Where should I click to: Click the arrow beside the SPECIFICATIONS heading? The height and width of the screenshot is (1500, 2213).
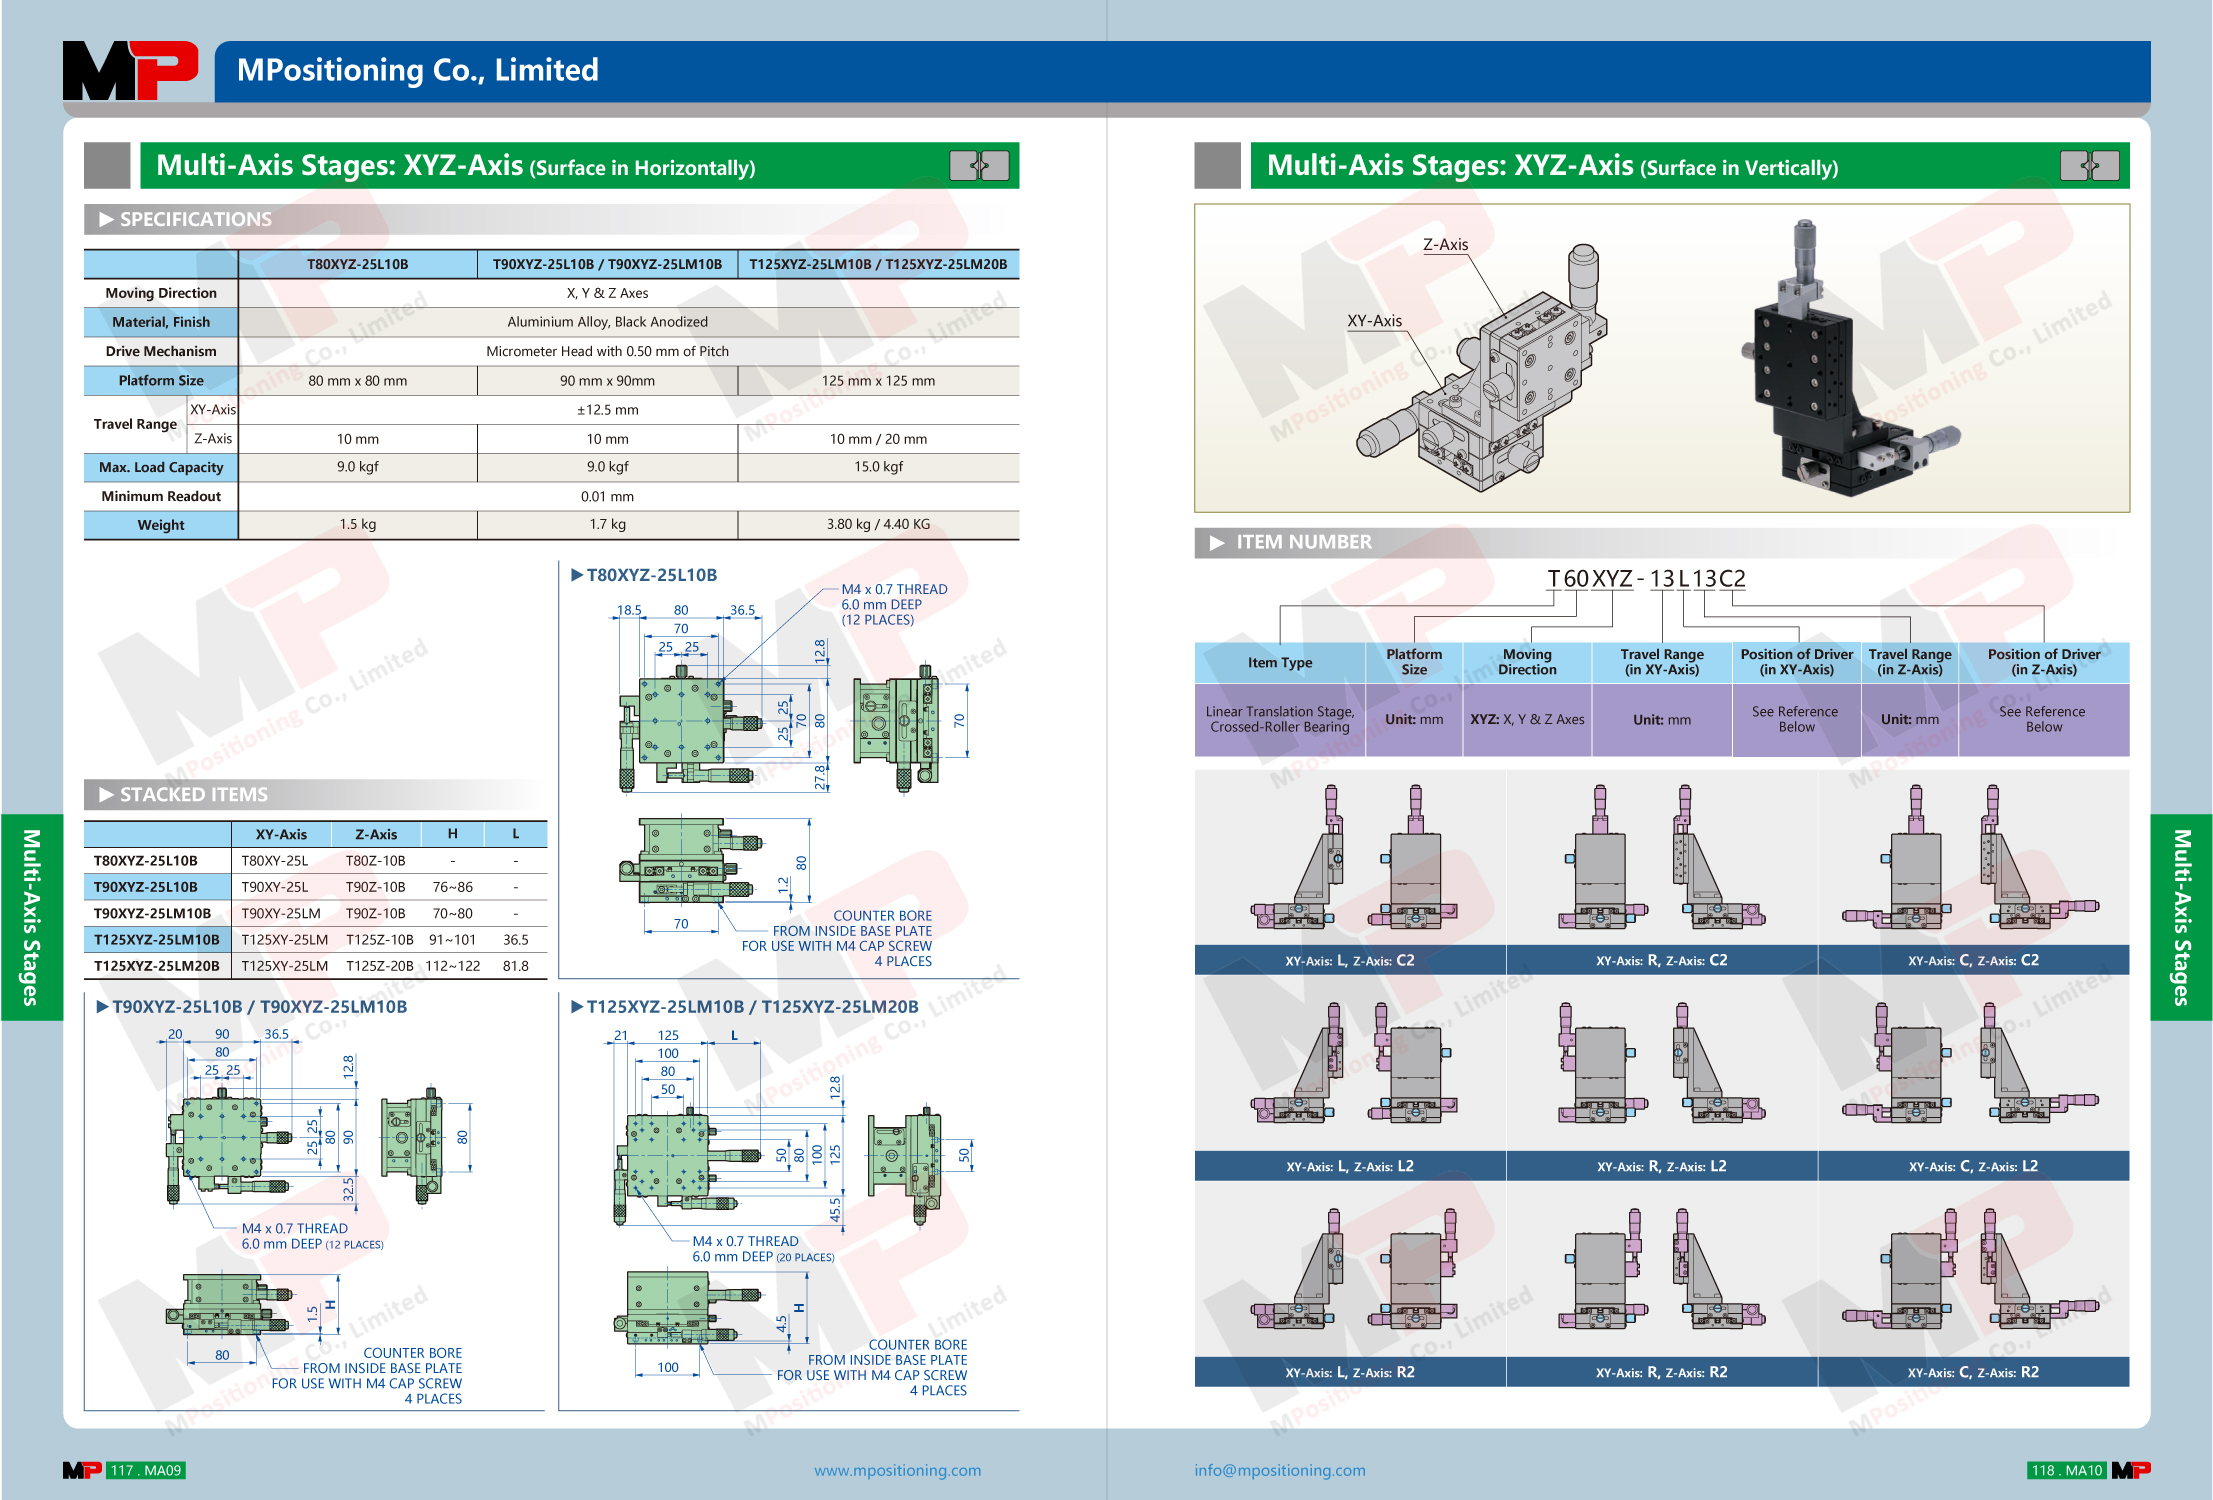pos(106,219)
